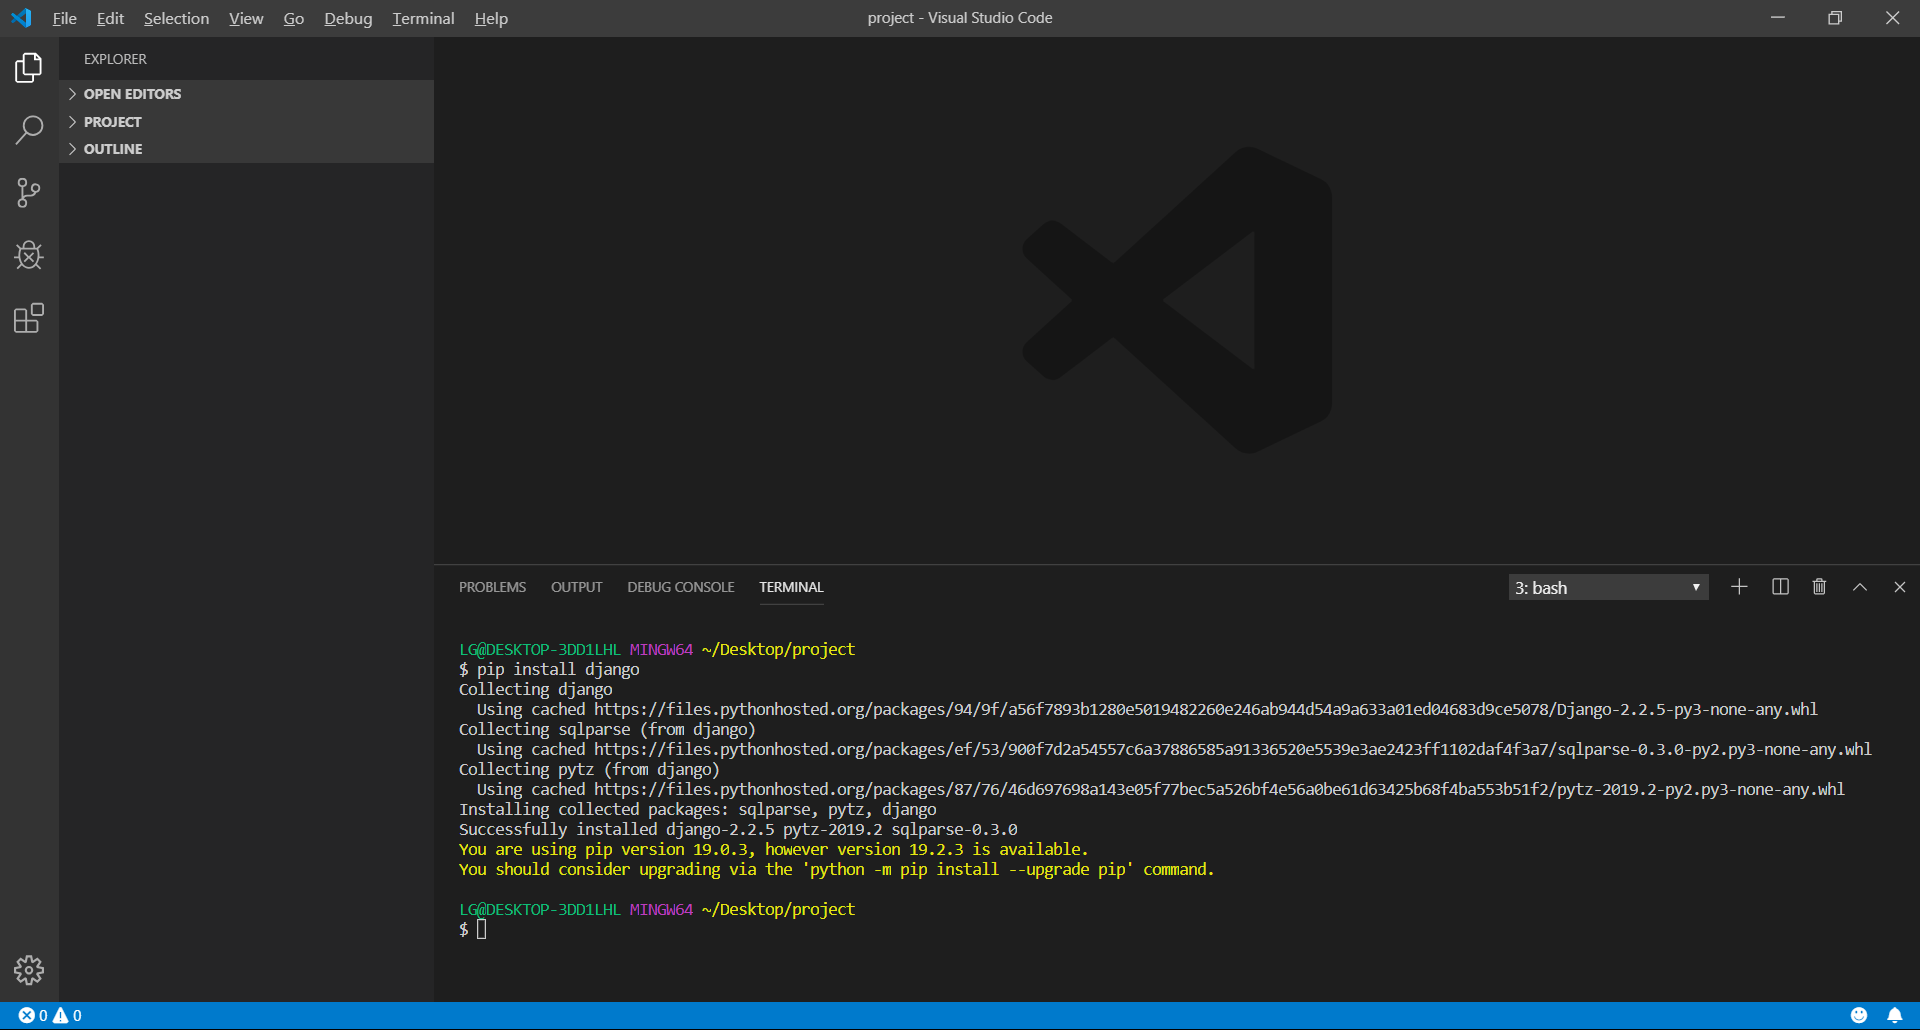The height and width of the screenshot is (1030, 1920).
Task: Click the terminal cursor at the prompt
Action: (x=482, y=929)
